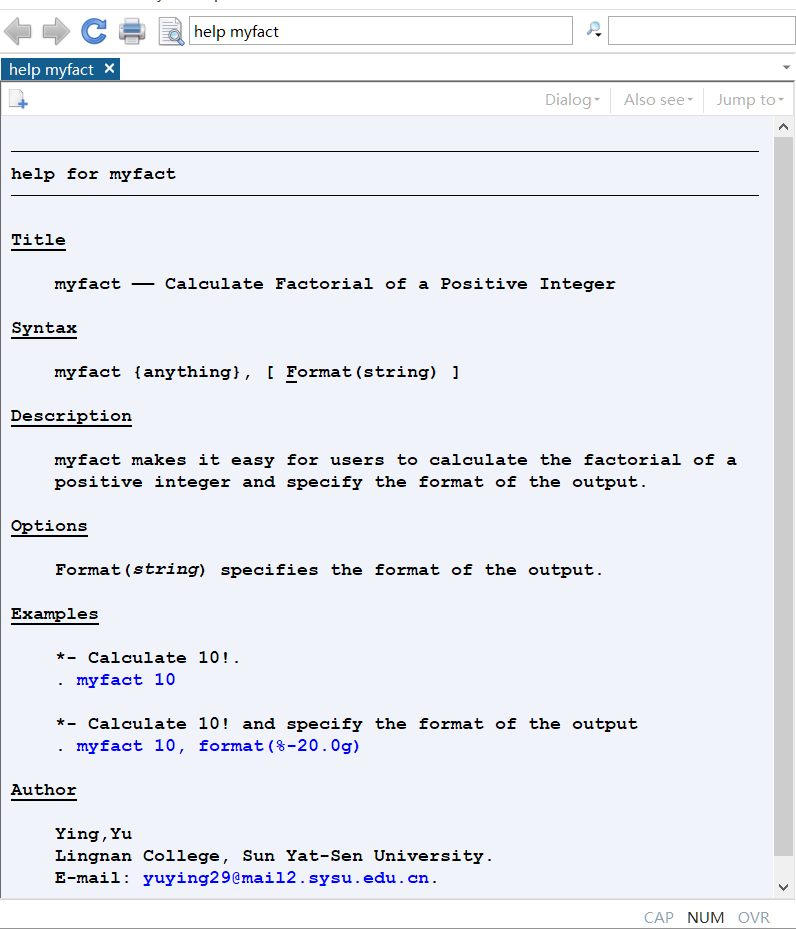This screenshot has width=796, height=929.
Task: Click the CAP status bar indicator
Action: (x=659, y=917)
